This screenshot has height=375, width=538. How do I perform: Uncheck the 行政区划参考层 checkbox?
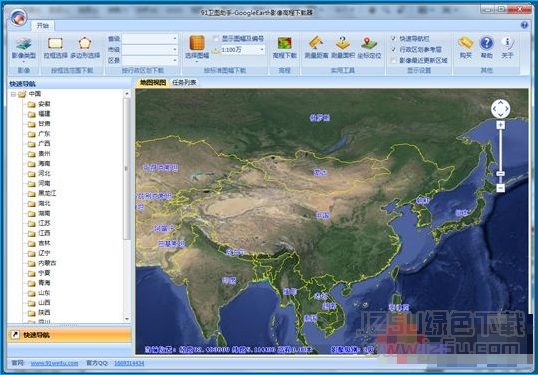394,49
